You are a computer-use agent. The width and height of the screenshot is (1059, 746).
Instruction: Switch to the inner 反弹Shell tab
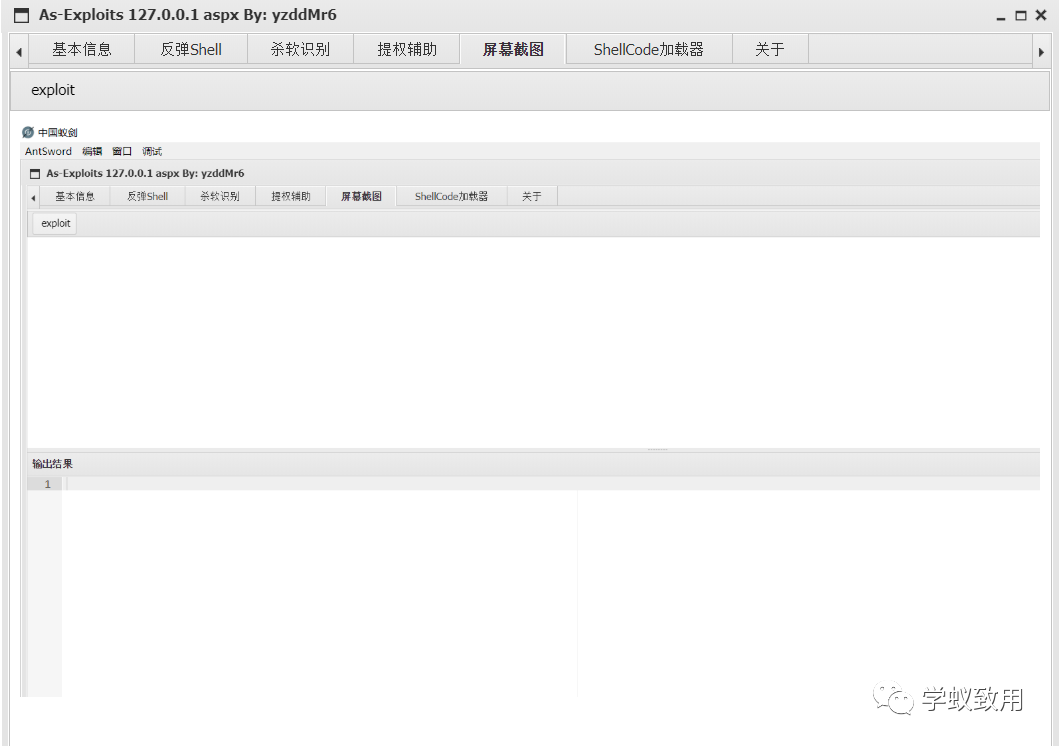pos(147,196)
